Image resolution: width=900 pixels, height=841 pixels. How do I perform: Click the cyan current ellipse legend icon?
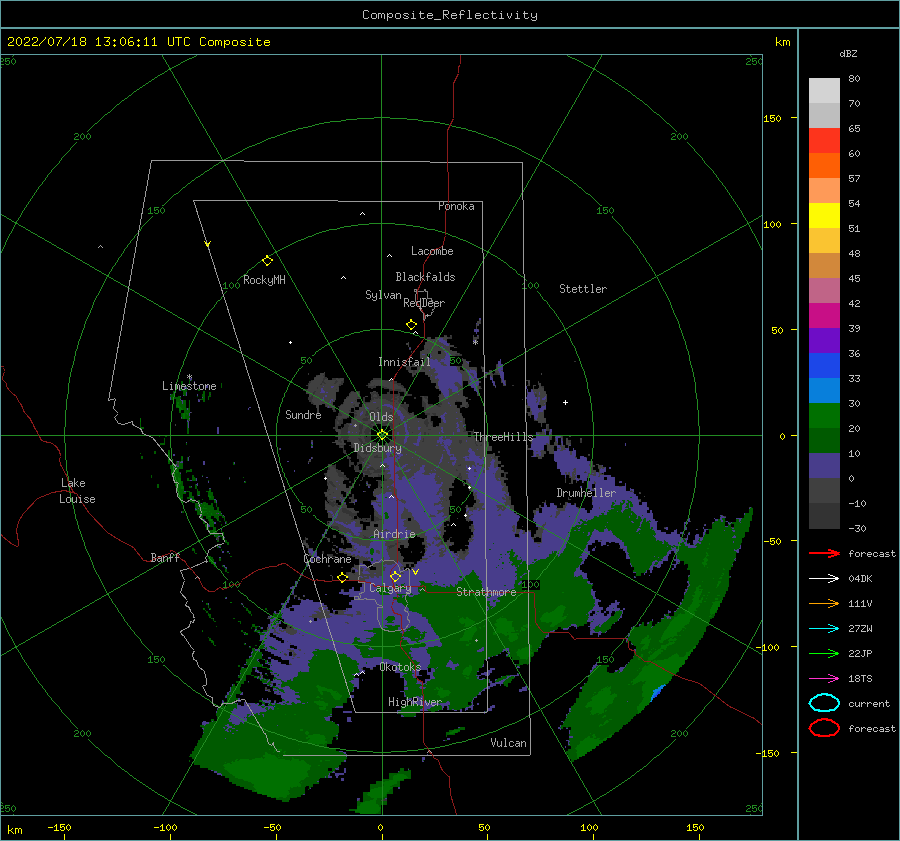[824, 703]
